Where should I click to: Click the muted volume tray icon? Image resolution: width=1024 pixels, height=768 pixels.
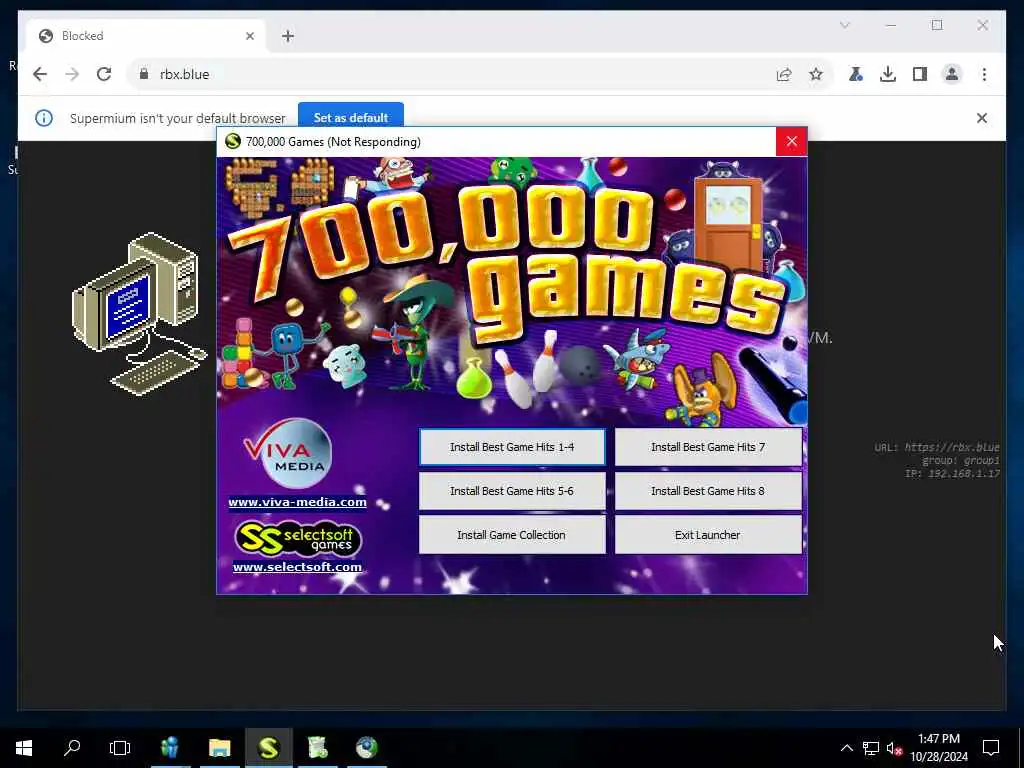(x=894, y=748)
